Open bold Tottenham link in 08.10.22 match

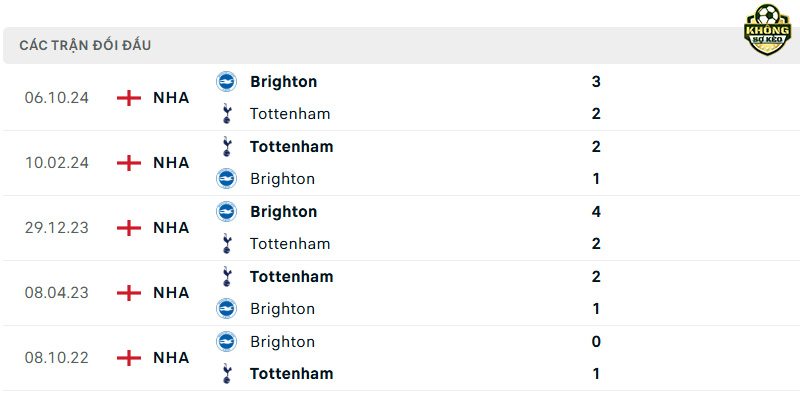(x=291, y=373)
